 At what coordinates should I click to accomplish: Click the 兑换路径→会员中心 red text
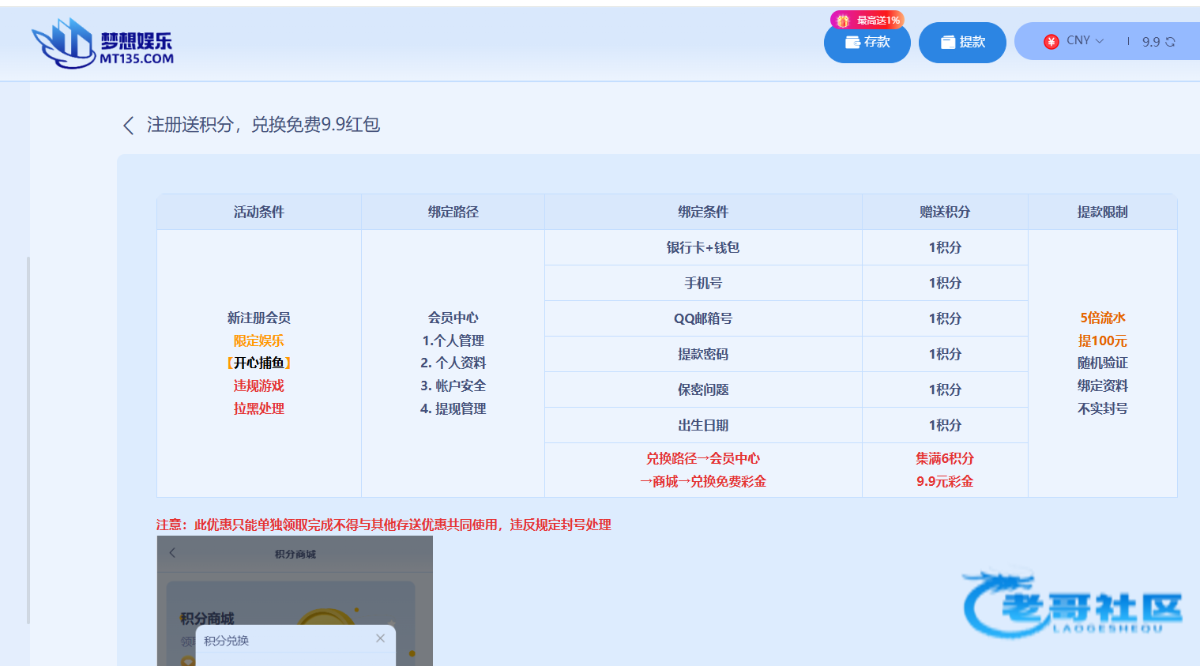click(703, 459)
